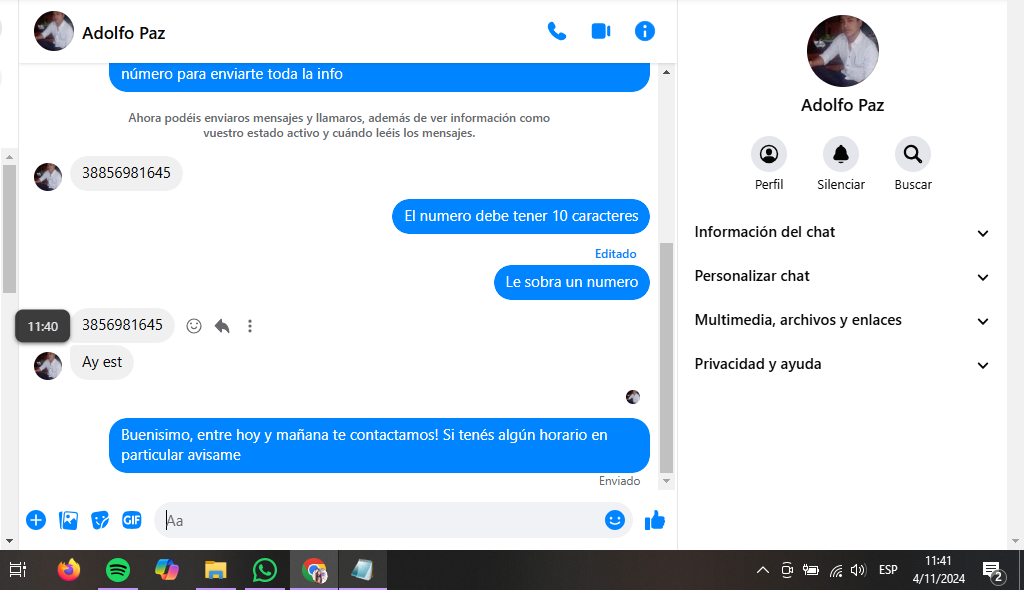Screen dimensions: 1024x590
Task: Show hidden system tray icons
Action: coord(762,570)
